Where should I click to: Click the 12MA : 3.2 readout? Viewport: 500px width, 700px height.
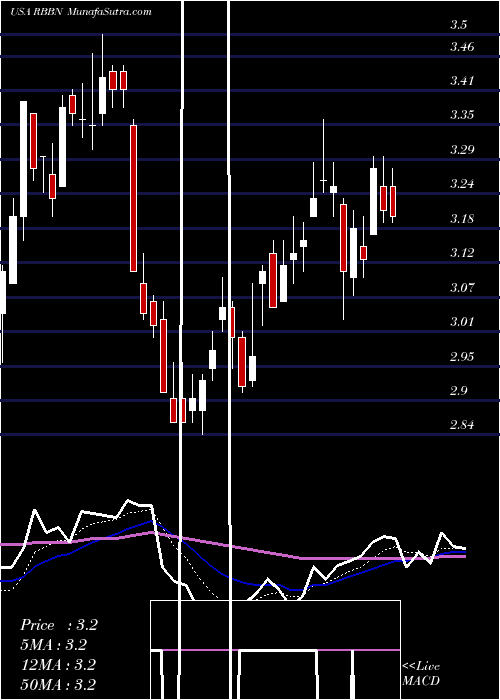pos(58,665)
